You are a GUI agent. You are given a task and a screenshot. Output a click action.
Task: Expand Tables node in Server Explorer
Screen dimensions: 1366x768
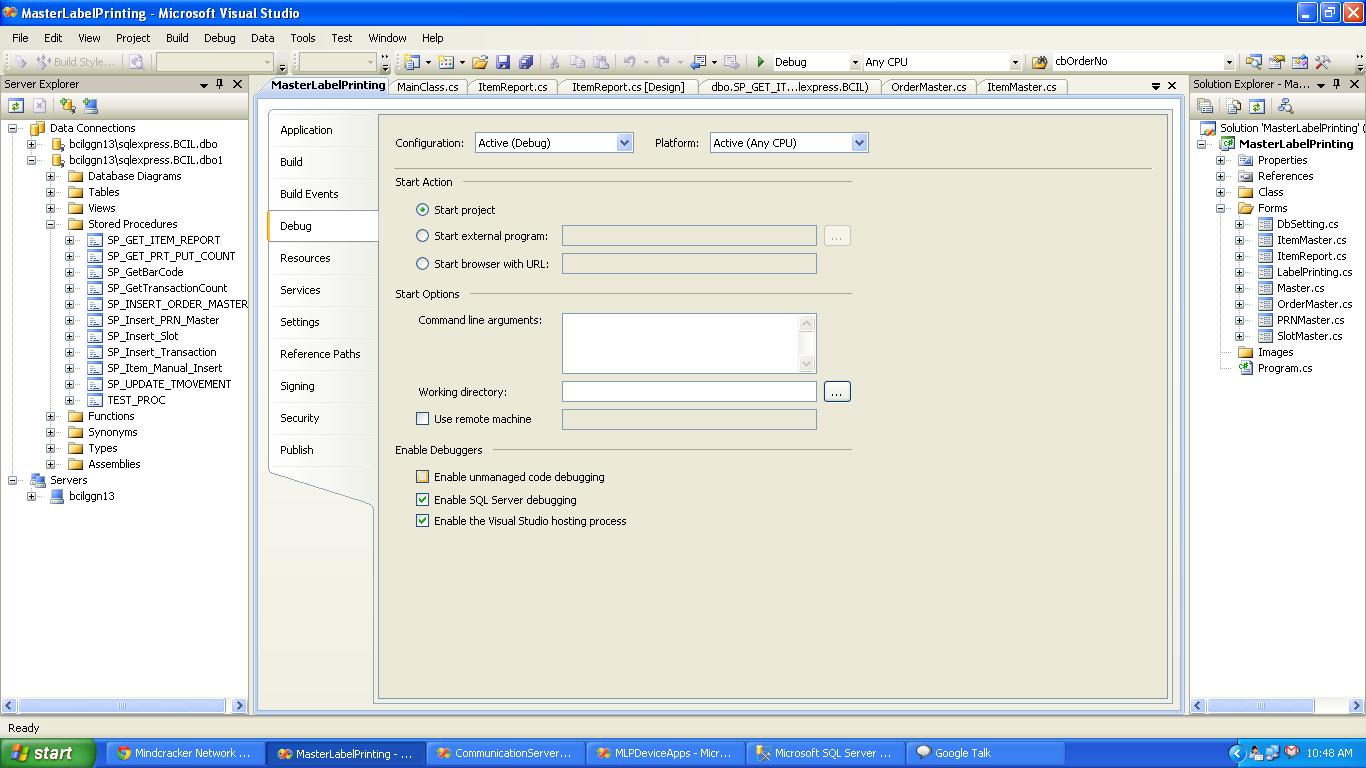50,192
